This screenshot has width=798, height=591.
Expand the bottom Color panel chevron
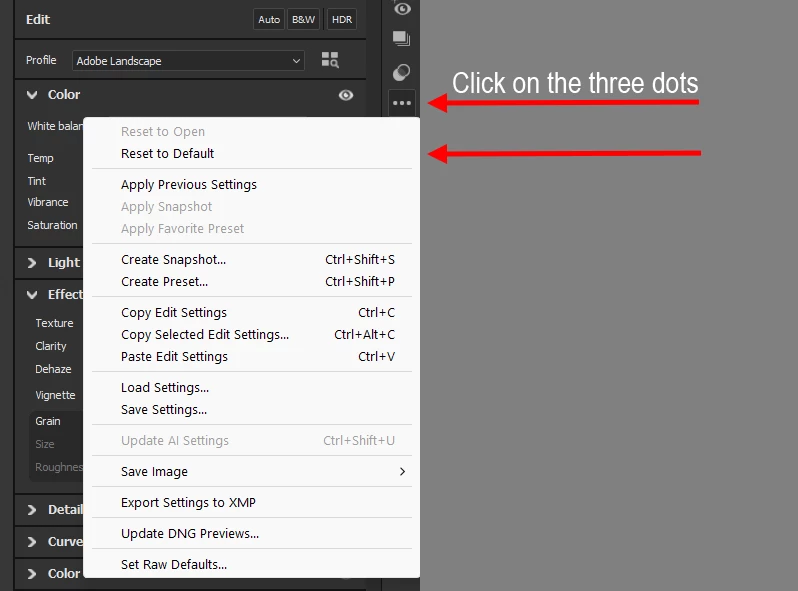(x=32, y=574)
